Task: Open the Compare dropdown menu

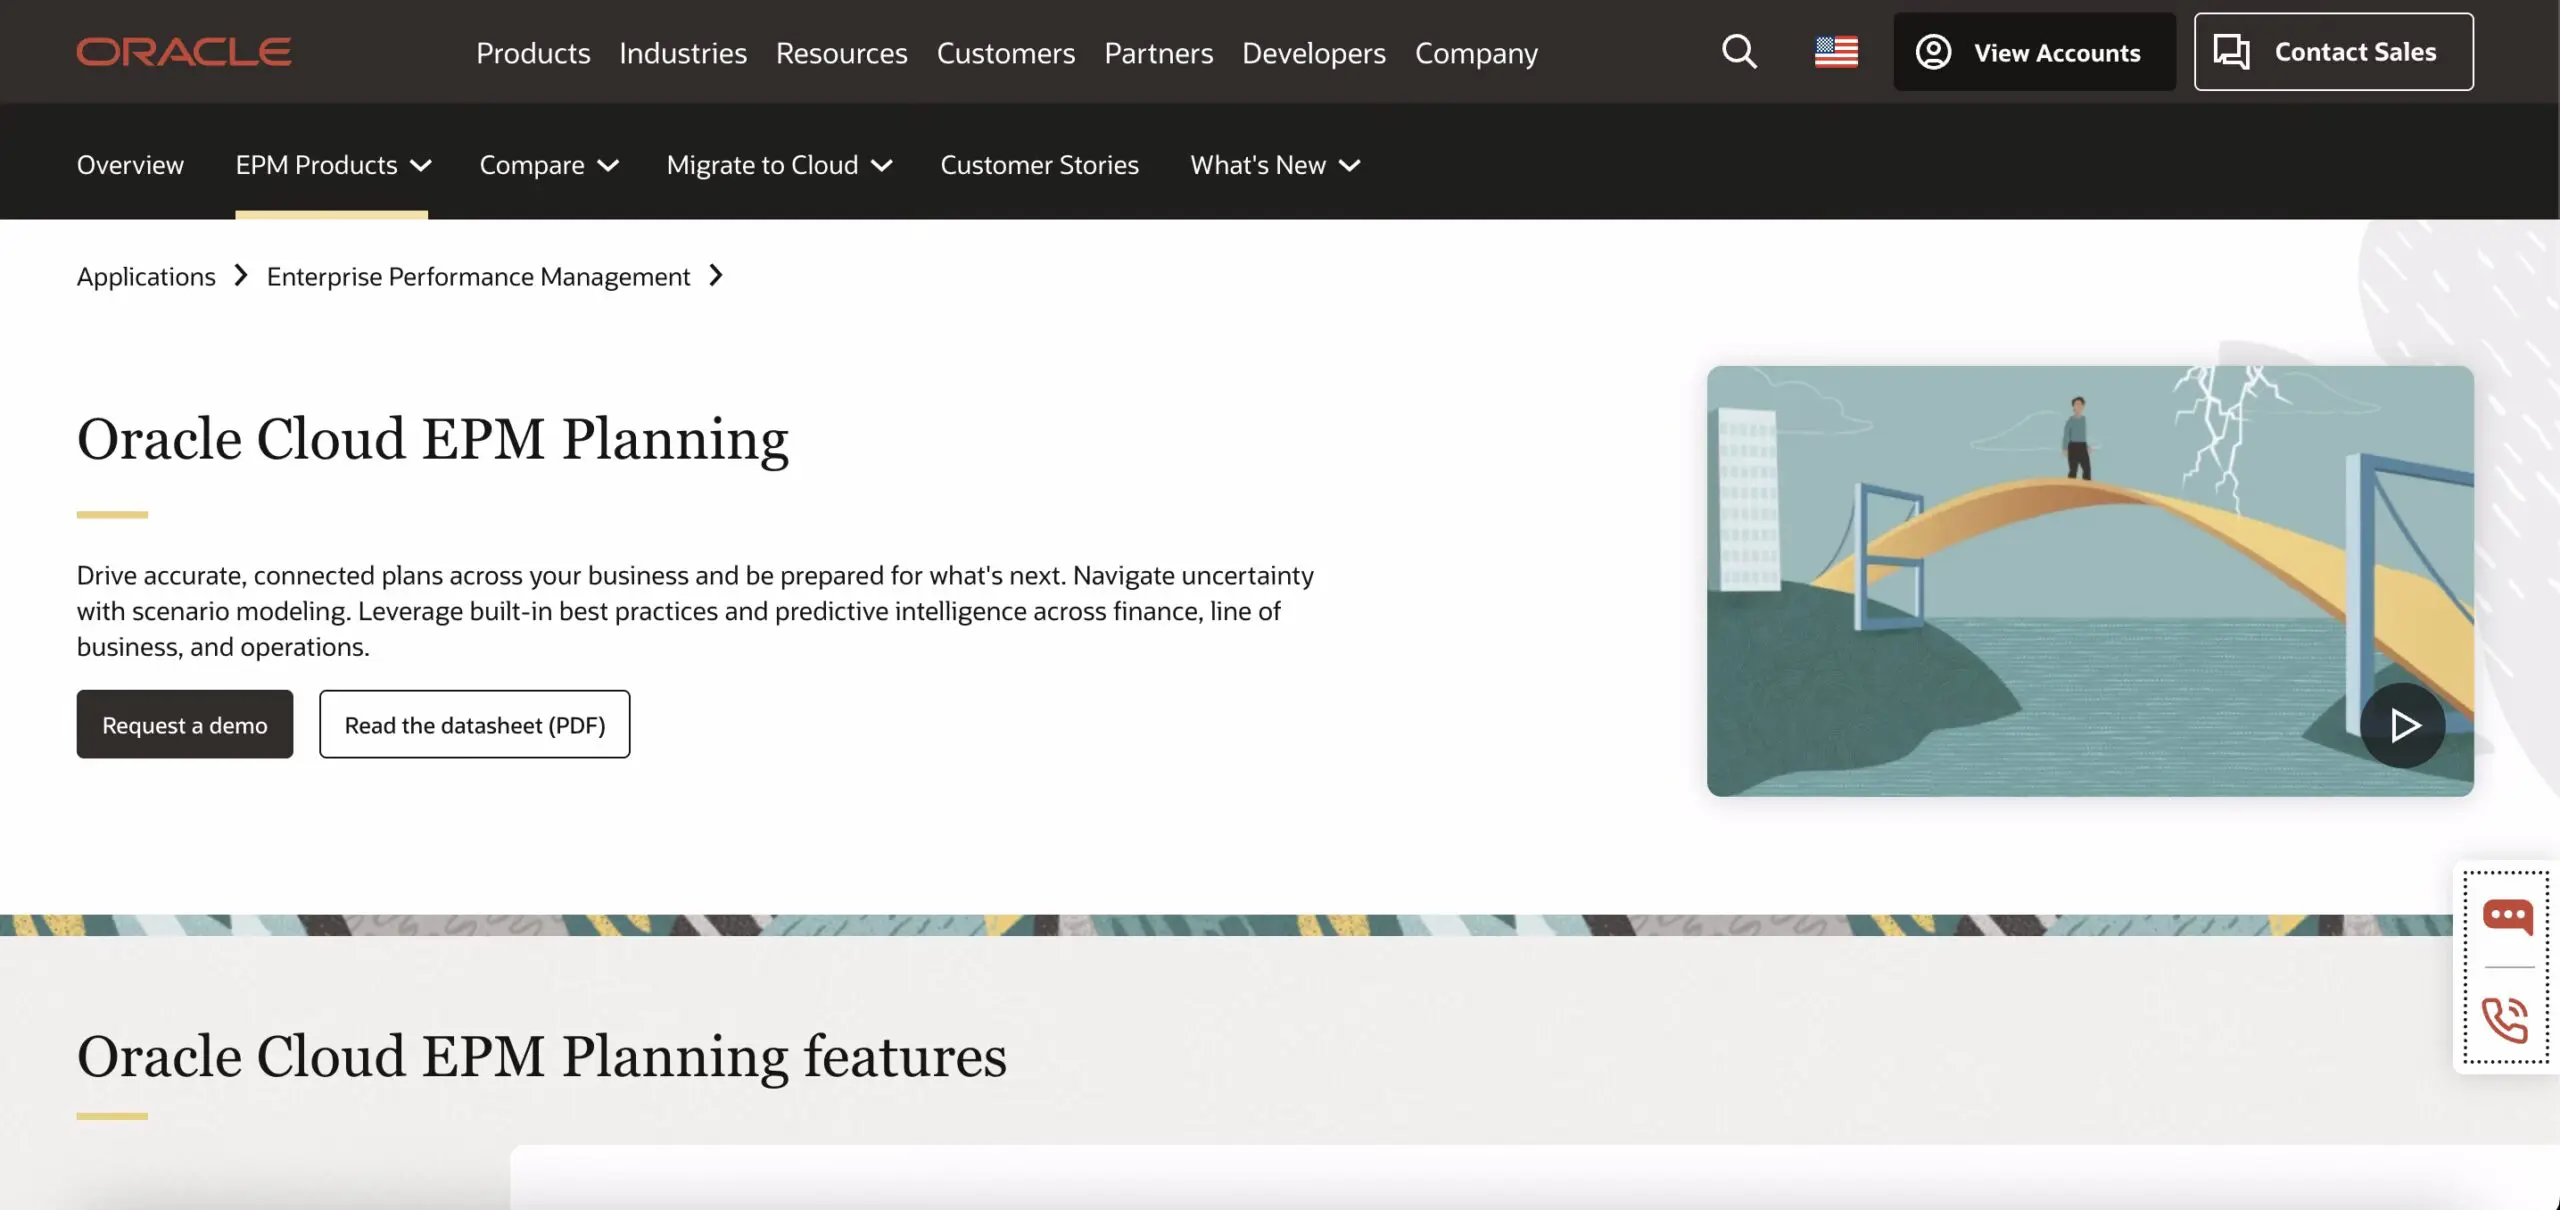Action: pyautogui.click(x=548, y=165)
